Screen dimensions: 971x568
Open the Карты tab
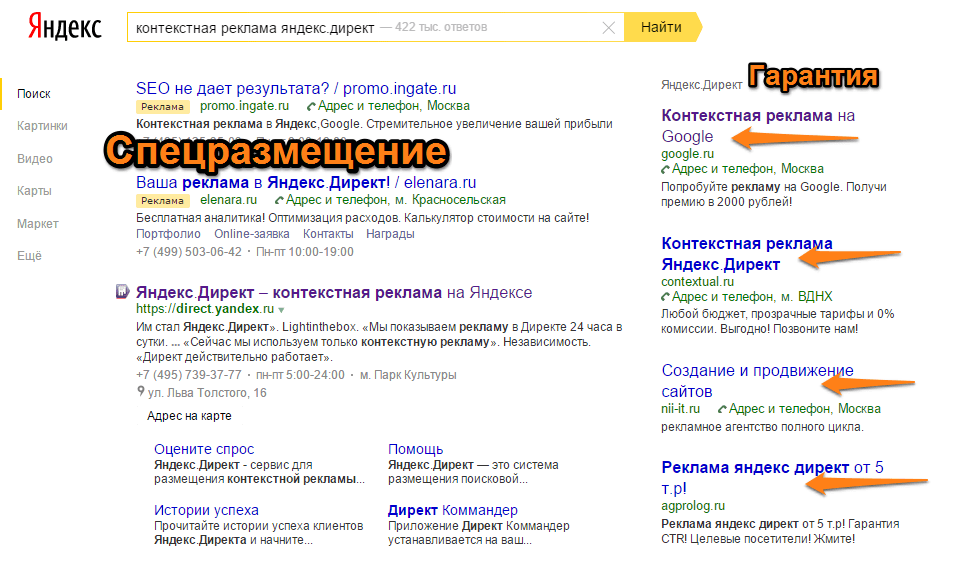pyautogui.click(x=34, y=191)
